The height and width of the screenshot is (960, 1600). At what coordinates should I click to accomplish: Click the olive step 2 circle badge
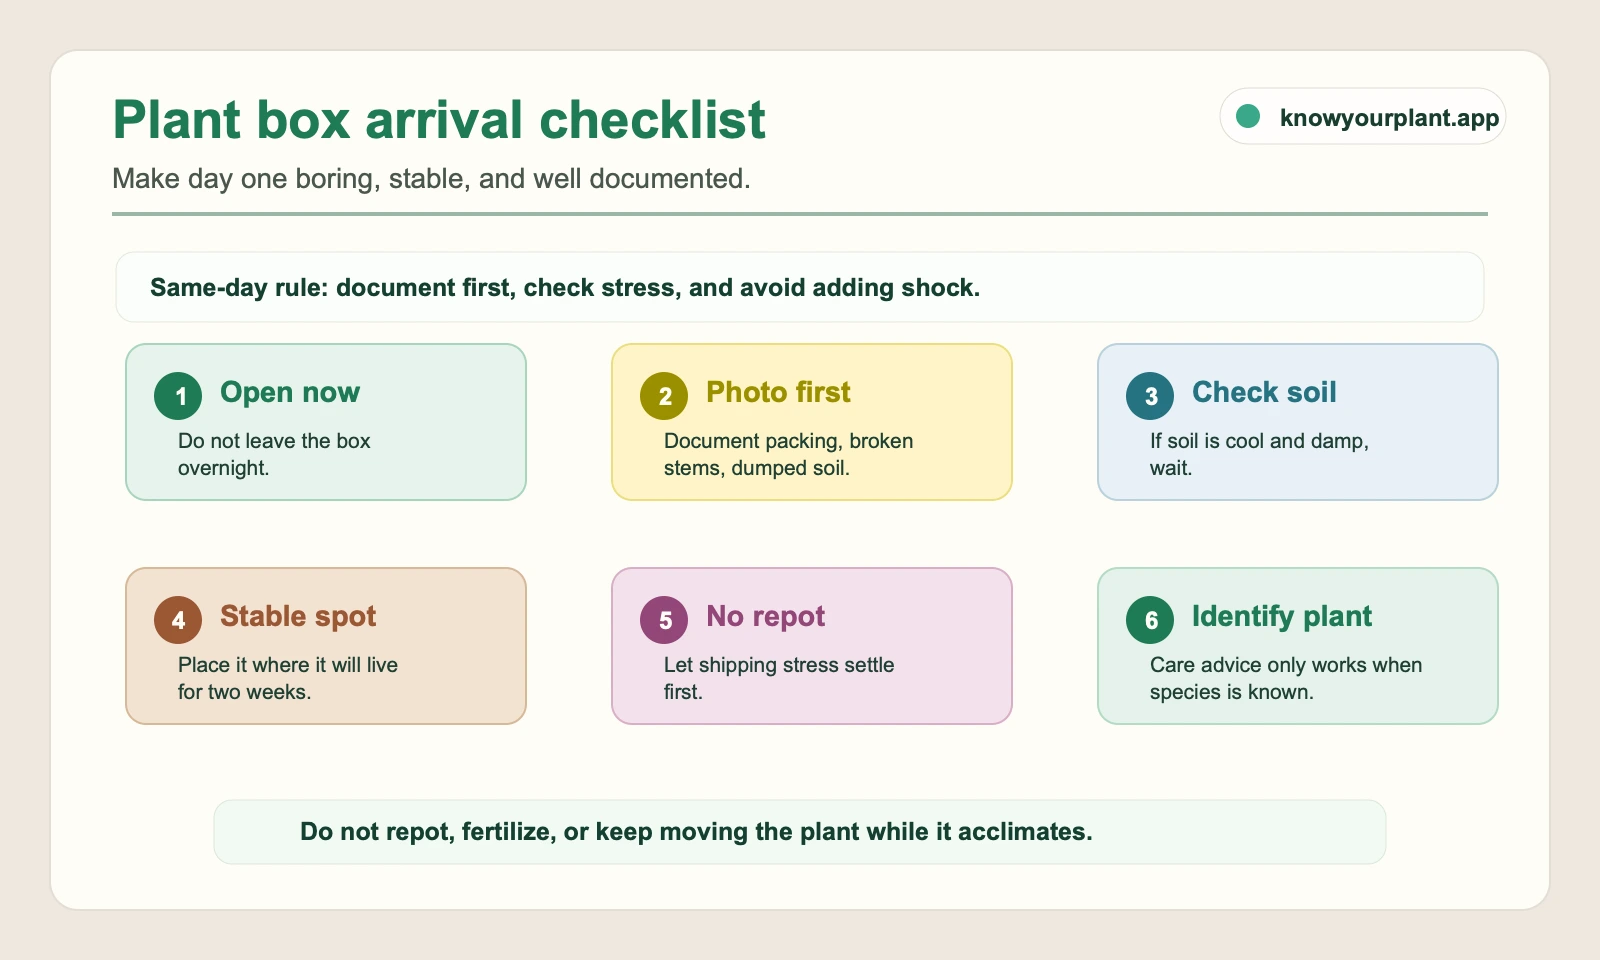664,396
